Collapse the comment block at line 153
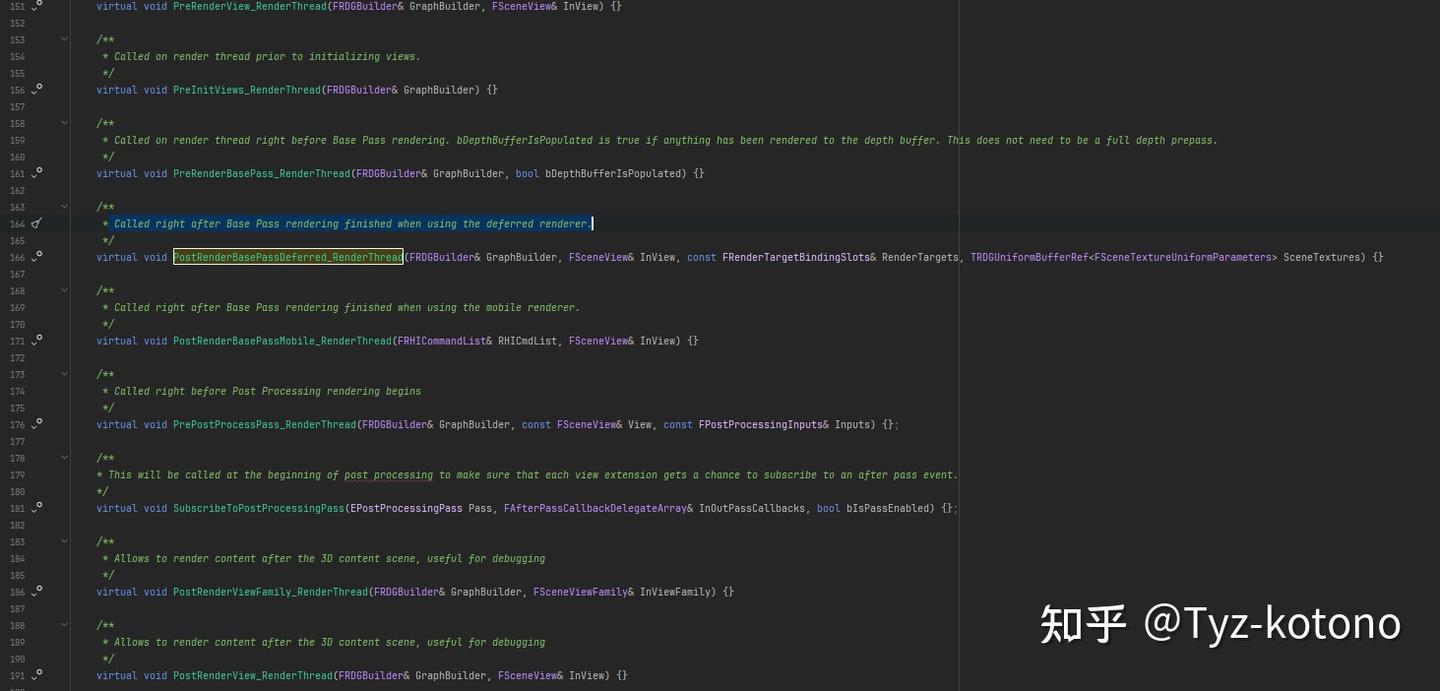The image size is (1440, 691). [x=64, y=39]
